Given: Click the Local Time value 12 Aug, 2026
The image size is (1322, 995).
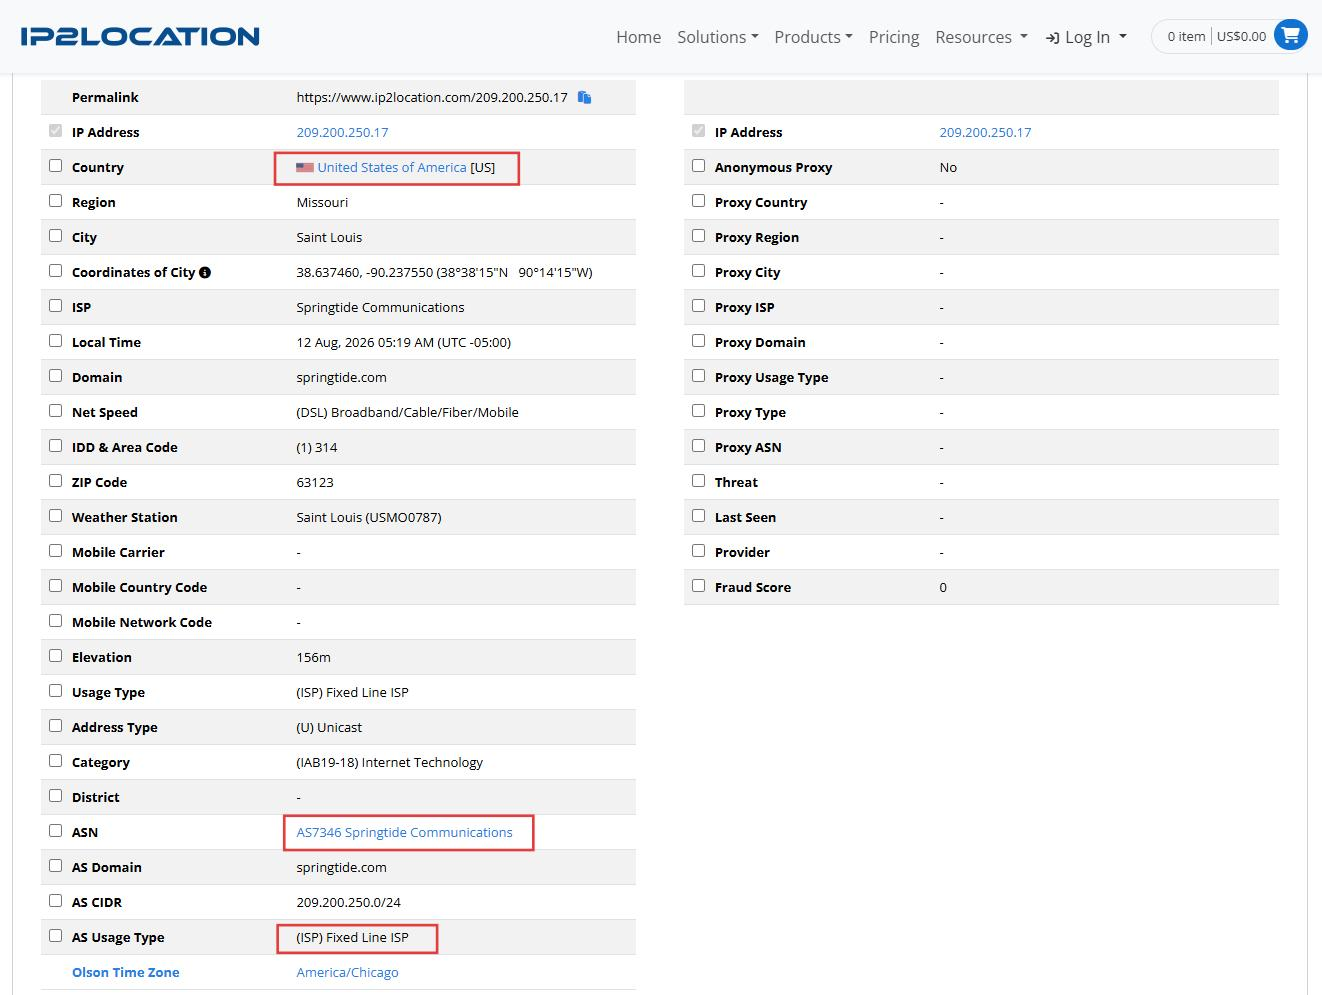Looking at the screenshot, I should 403,342.
